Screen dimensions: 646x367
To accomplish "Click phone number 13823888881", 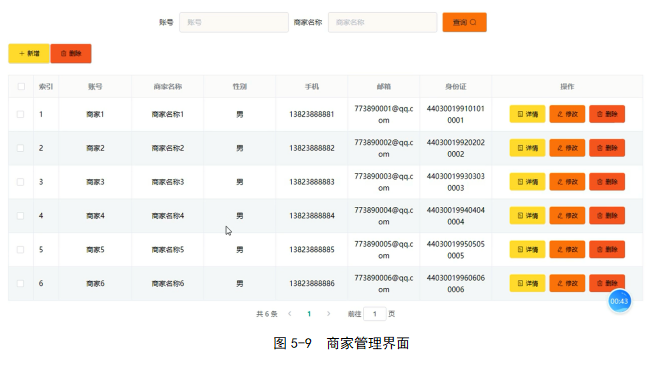I will pos(311,114).
